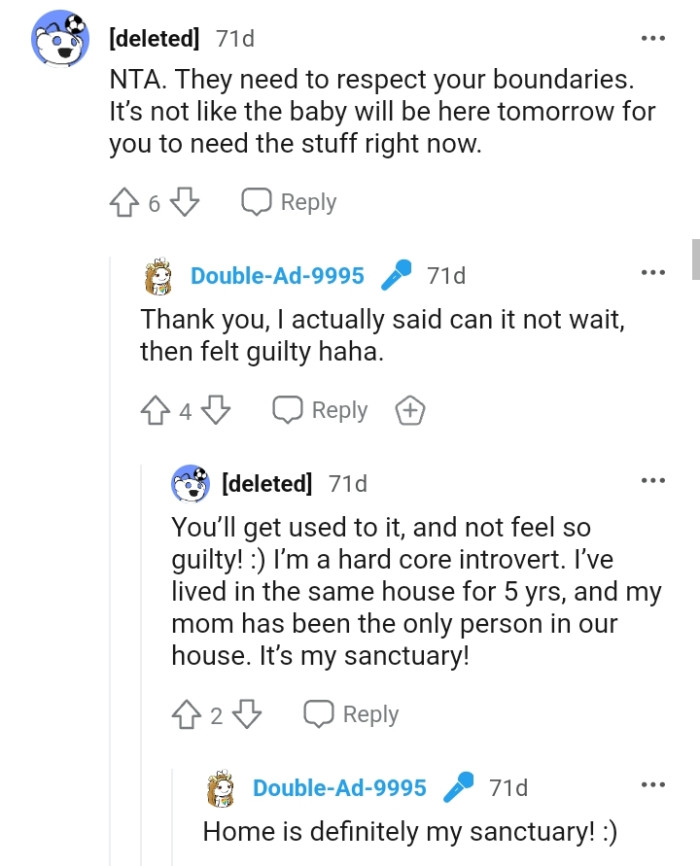Click the crown avatar beside Double-Ad-9995
700x866 pixels.
[156, 274]
